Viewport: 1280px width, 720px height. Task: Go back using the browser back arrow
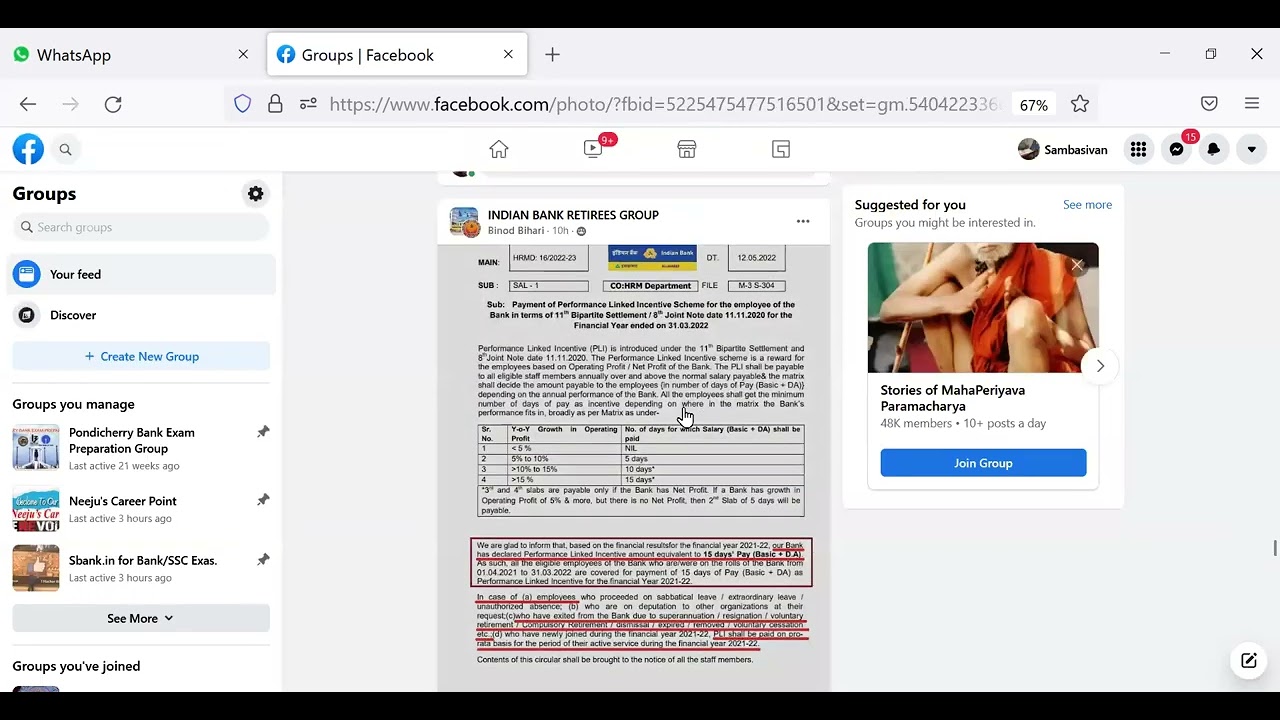click(x=28, y=104)
